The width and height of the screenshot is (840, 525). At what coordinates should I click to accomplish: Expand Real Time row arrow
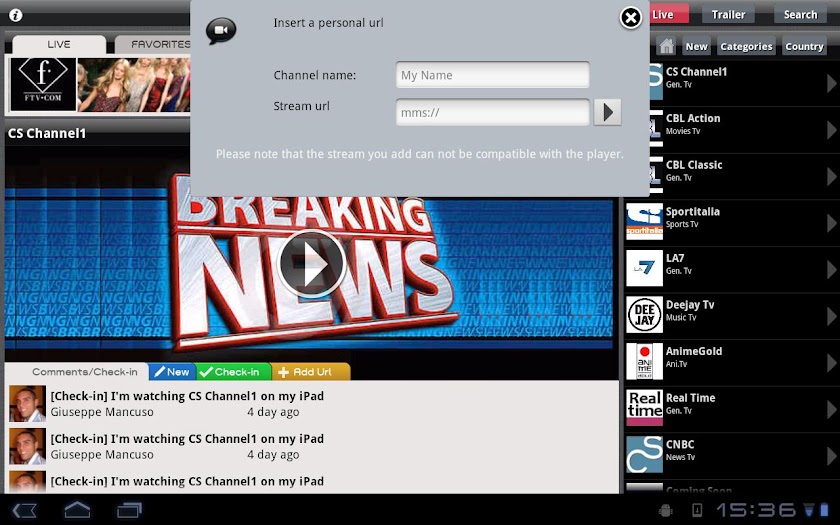coord(831,409)
